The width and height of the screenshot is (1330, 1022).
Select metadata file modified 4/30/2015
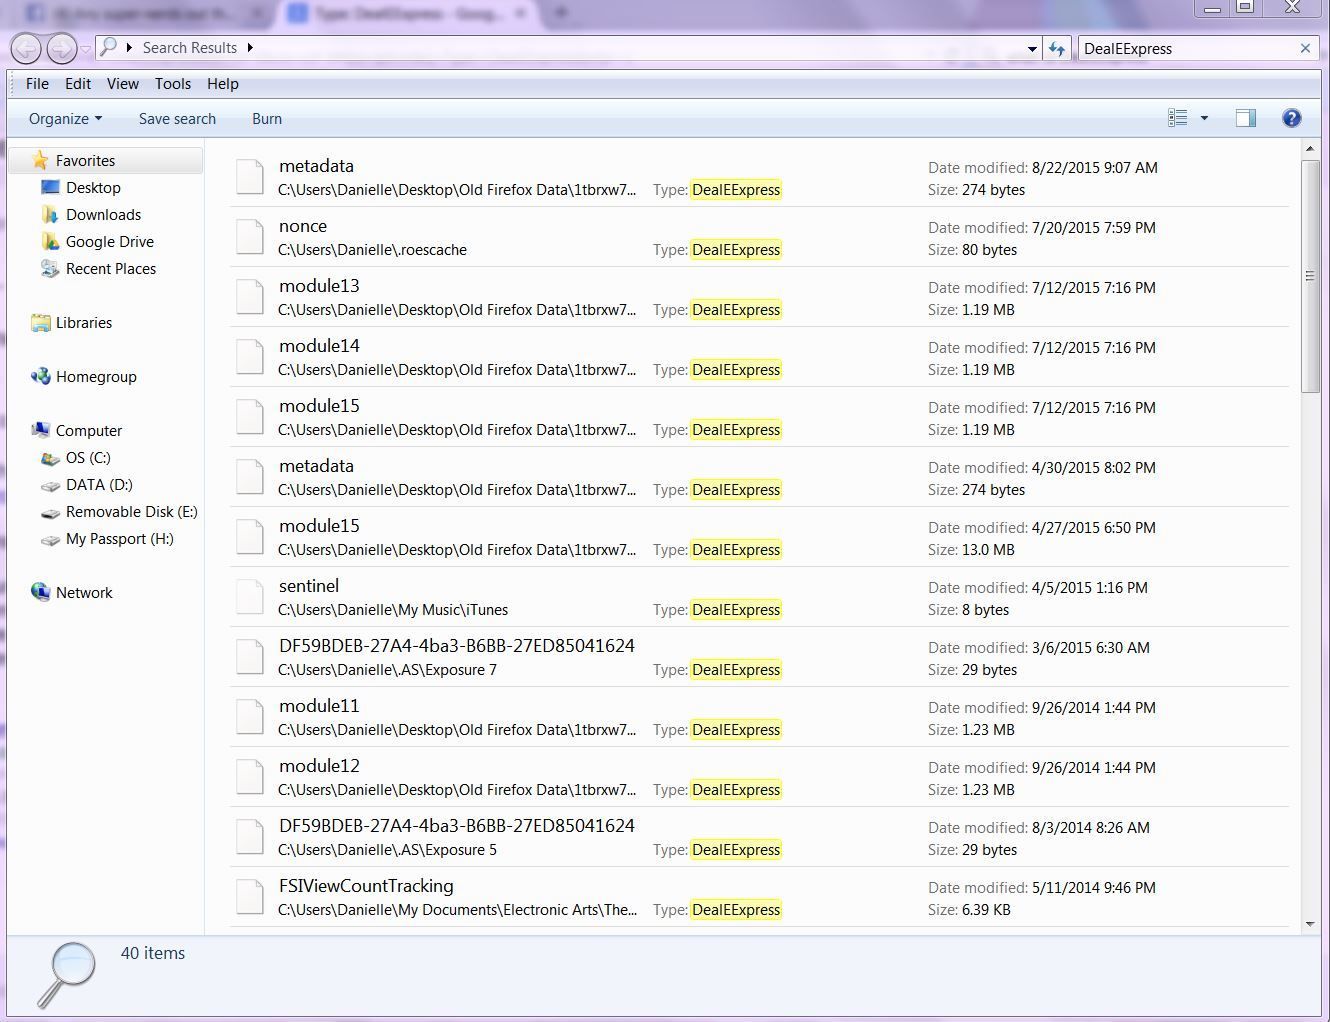[316, 466]
